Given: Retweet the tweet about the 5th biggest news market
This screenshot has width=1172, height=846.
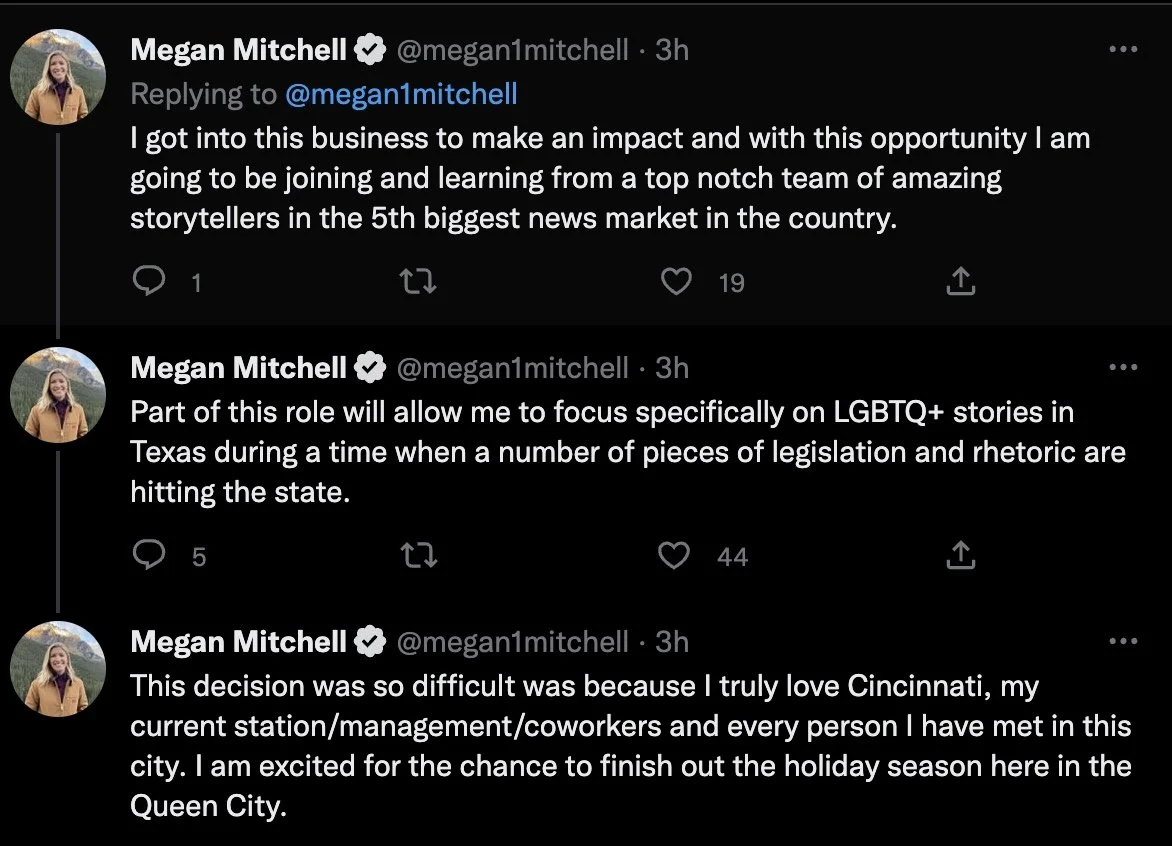Looking at the screenshot, I should tap(418, 283).
